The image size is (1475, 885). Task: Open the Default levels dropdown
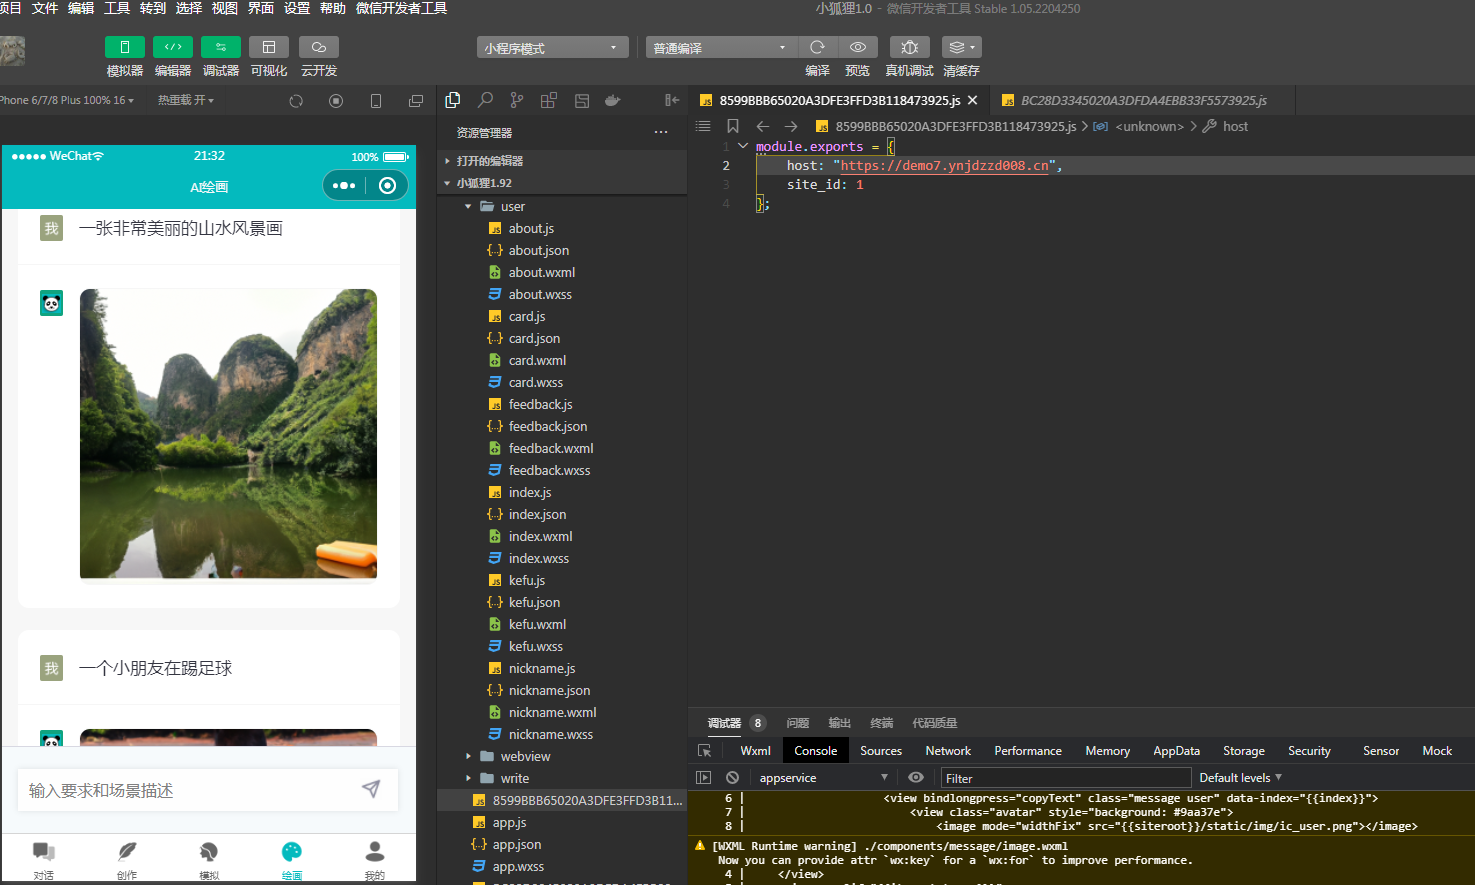coord(1240,778)
